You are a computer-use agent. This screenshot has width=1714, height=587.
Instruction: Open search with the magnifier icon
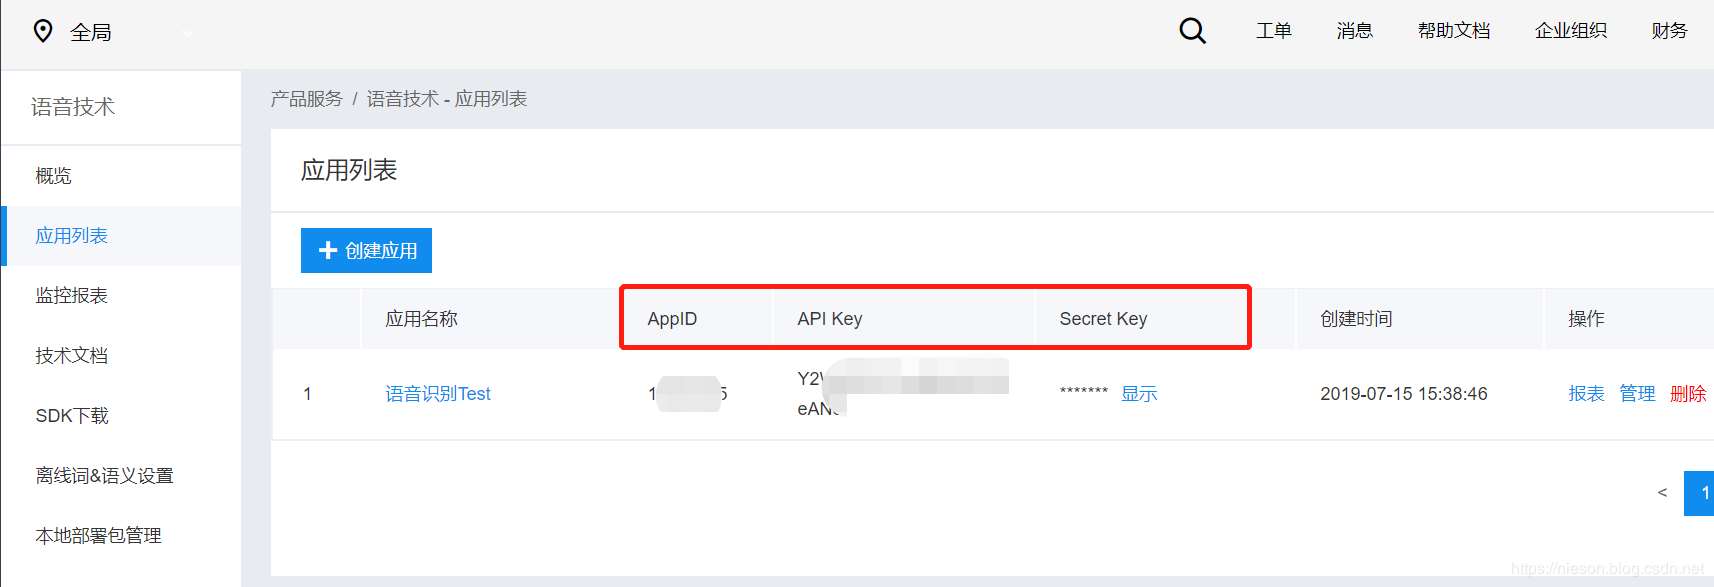coord(1192,31)
